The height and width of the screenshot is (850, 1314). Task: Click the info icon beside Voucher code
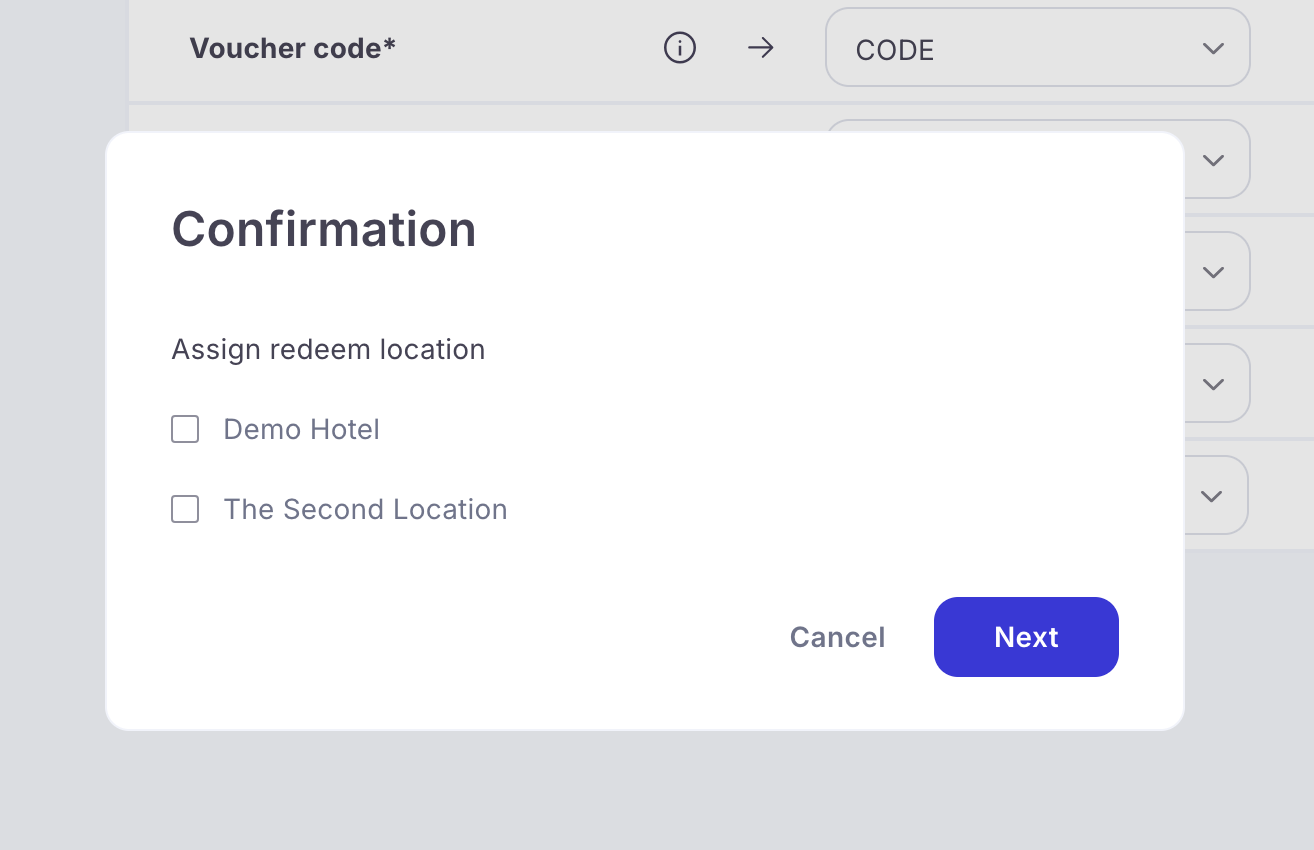680,47
